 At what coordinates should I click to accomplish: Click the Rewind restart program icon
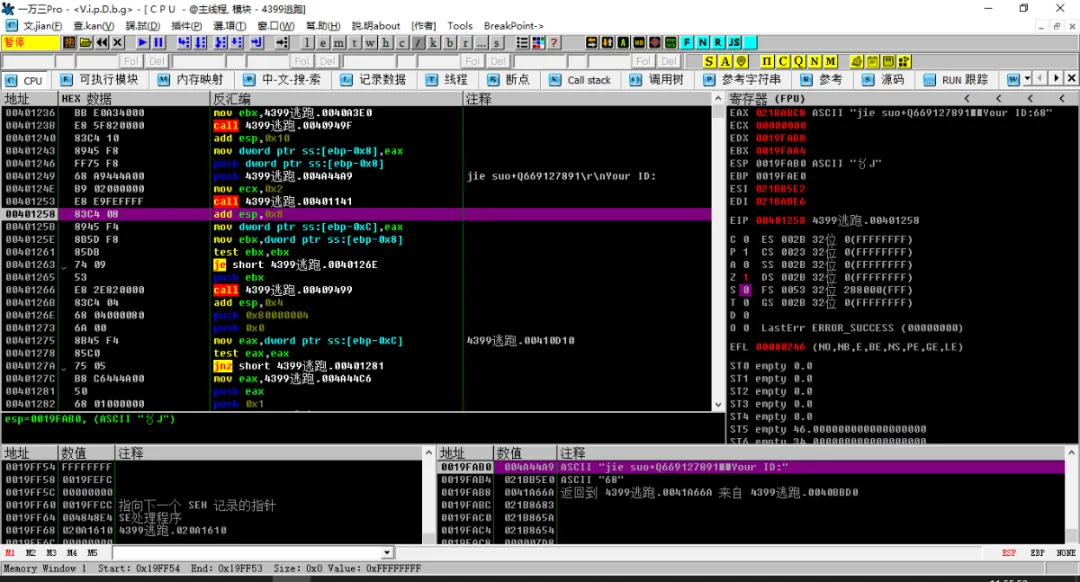101,43
